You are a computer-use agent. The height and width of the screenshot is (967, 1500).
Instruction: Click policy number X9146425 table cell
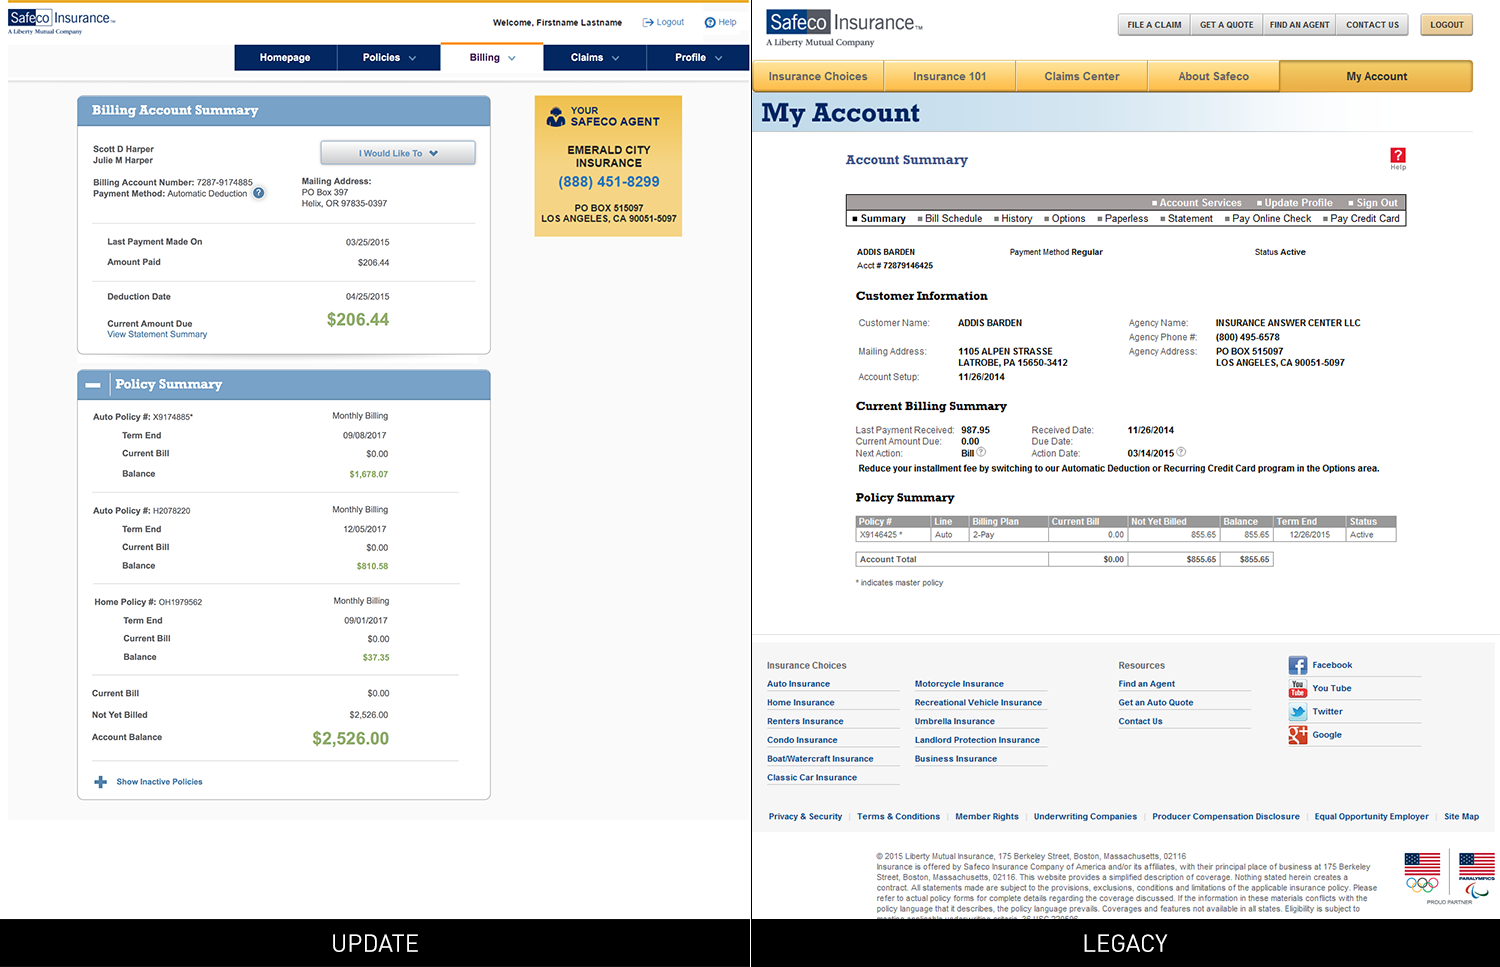tap(892, 535)
